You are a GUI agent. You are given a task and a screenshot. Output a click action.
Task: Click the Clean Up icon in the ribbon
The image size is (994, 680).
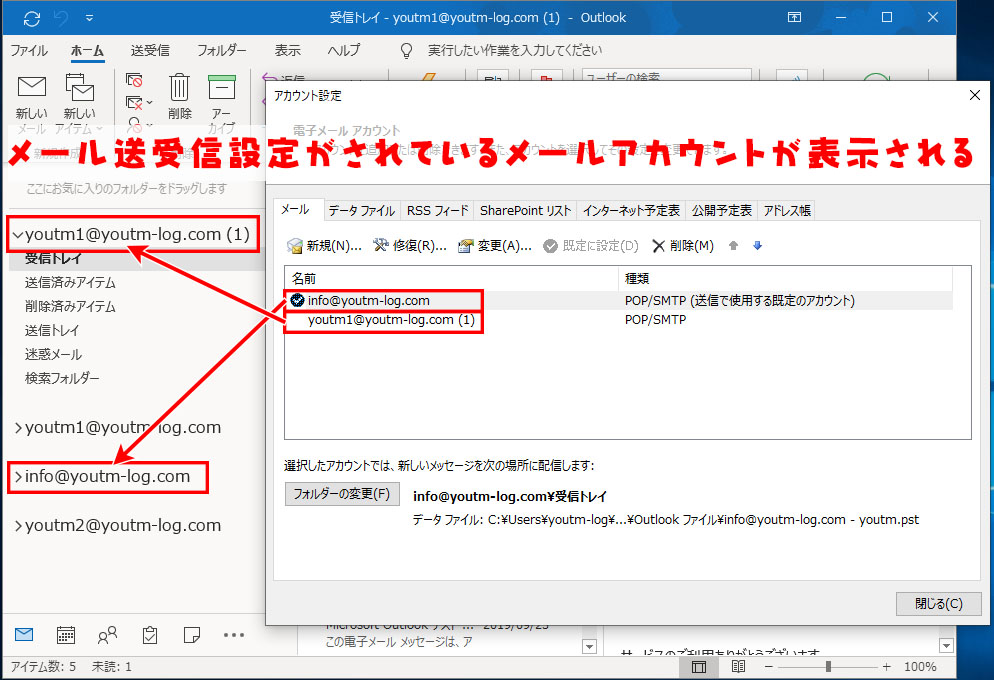(x=134, y=103)
